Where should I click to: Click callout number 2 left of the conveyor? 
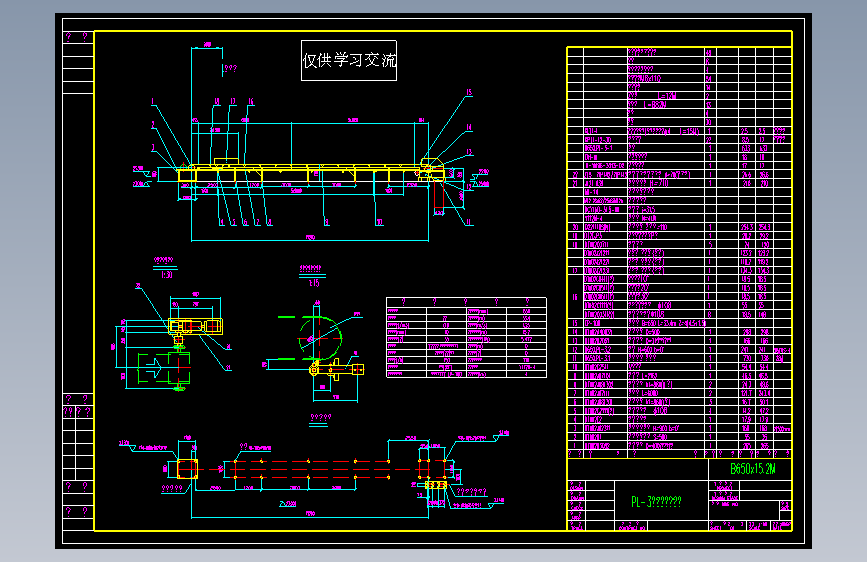153,125
